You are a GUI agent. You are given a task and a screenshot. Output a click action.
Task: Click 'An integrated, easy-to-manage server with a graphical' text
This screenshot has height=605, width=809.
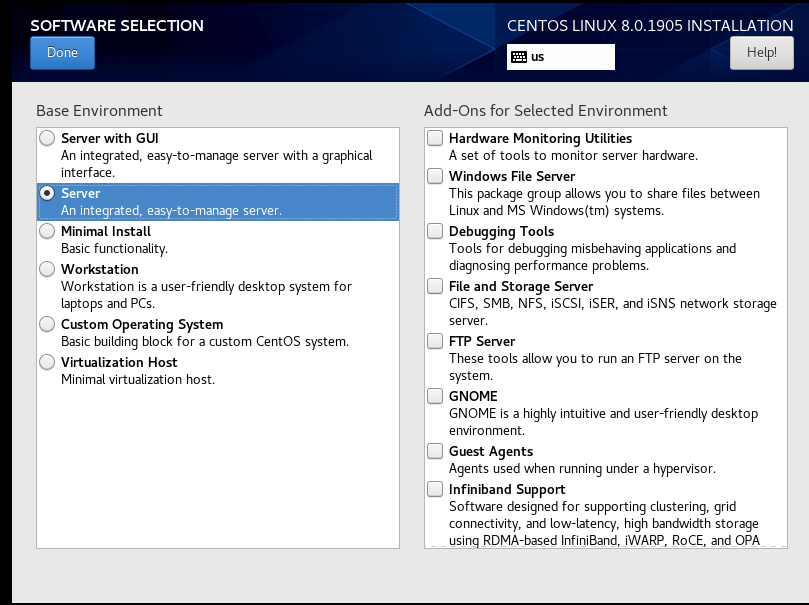217,164
